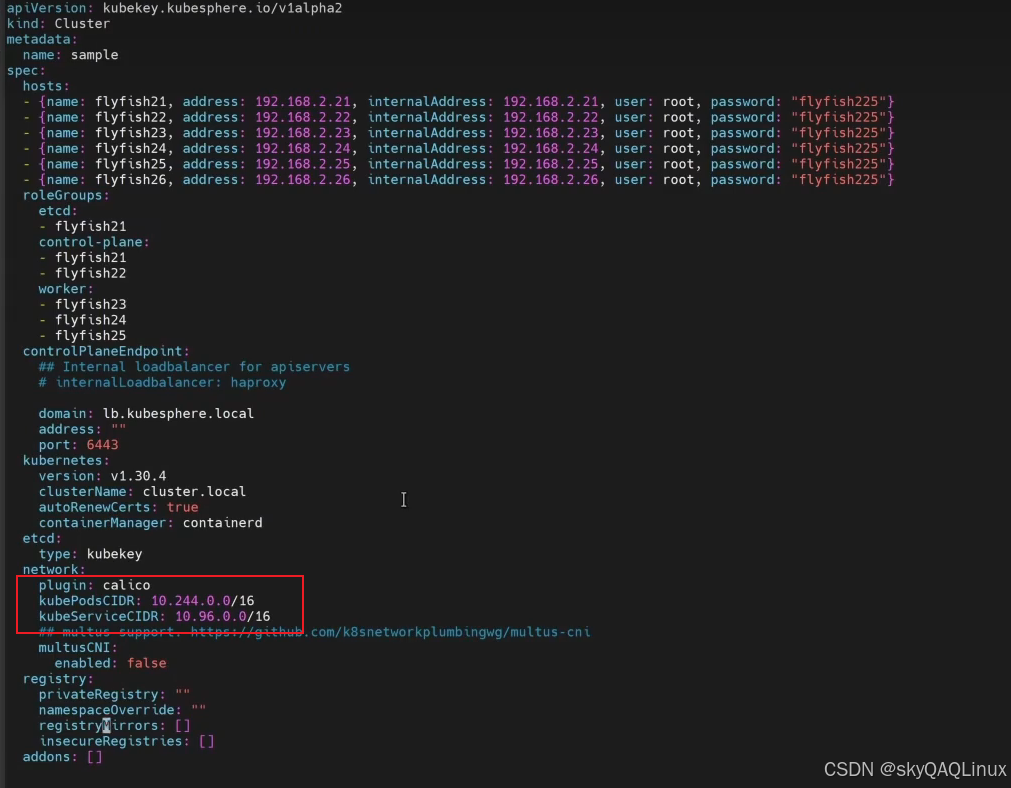This screenshot has width=1011, height=788.
Task: Click the insecureRegistries [] value
Action: pyautogui.click(x=206, y=741)
